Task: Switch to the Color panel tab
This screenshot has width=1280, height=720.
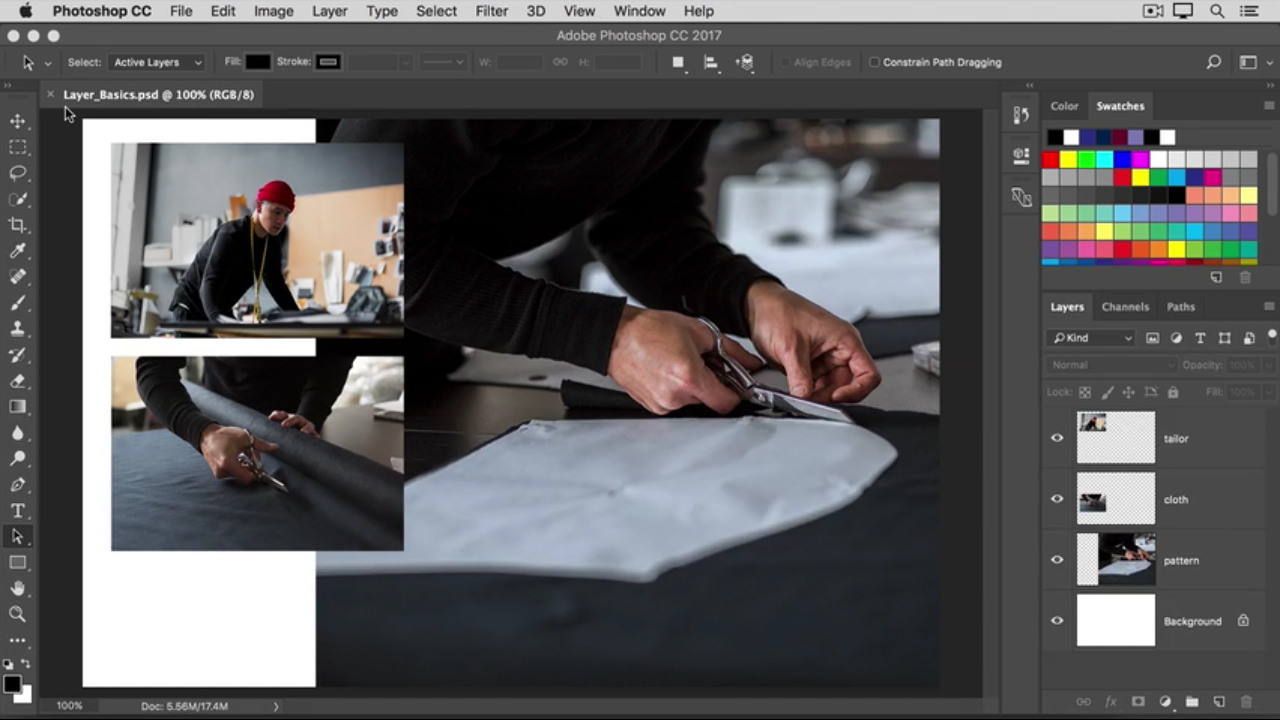Action: click(1064, 106)
